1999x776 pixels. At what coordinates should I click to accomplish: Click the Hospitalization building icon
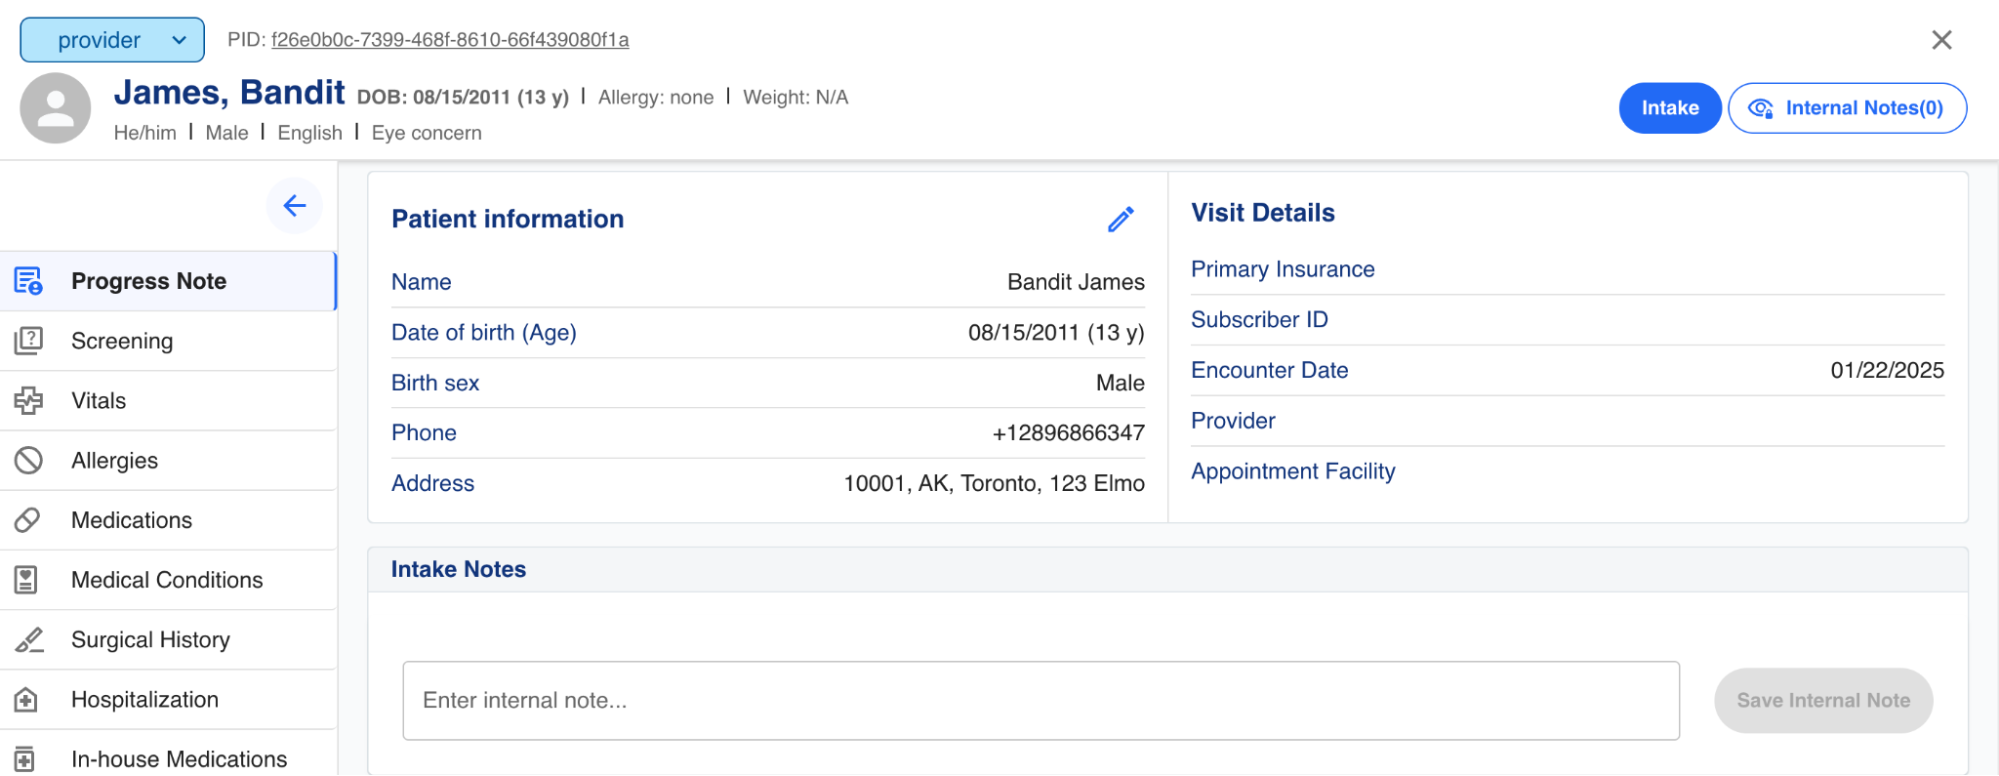[28, 700]
